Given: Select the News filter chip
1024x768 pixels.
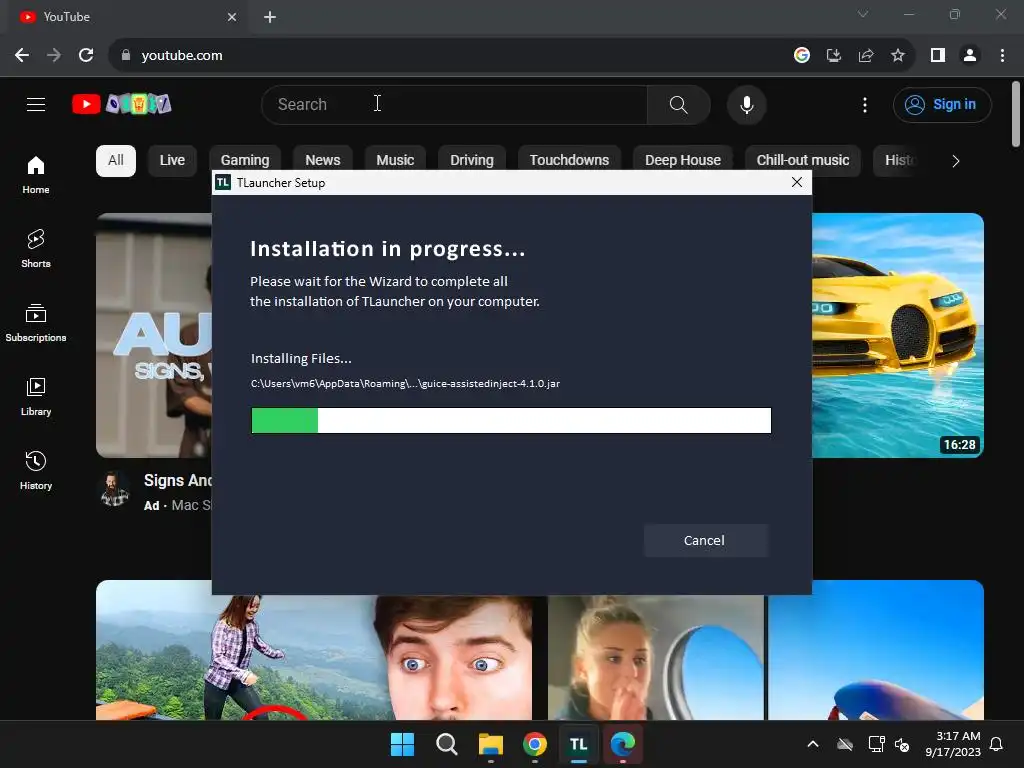Looking at the screenshot, I should pos(323,159).
